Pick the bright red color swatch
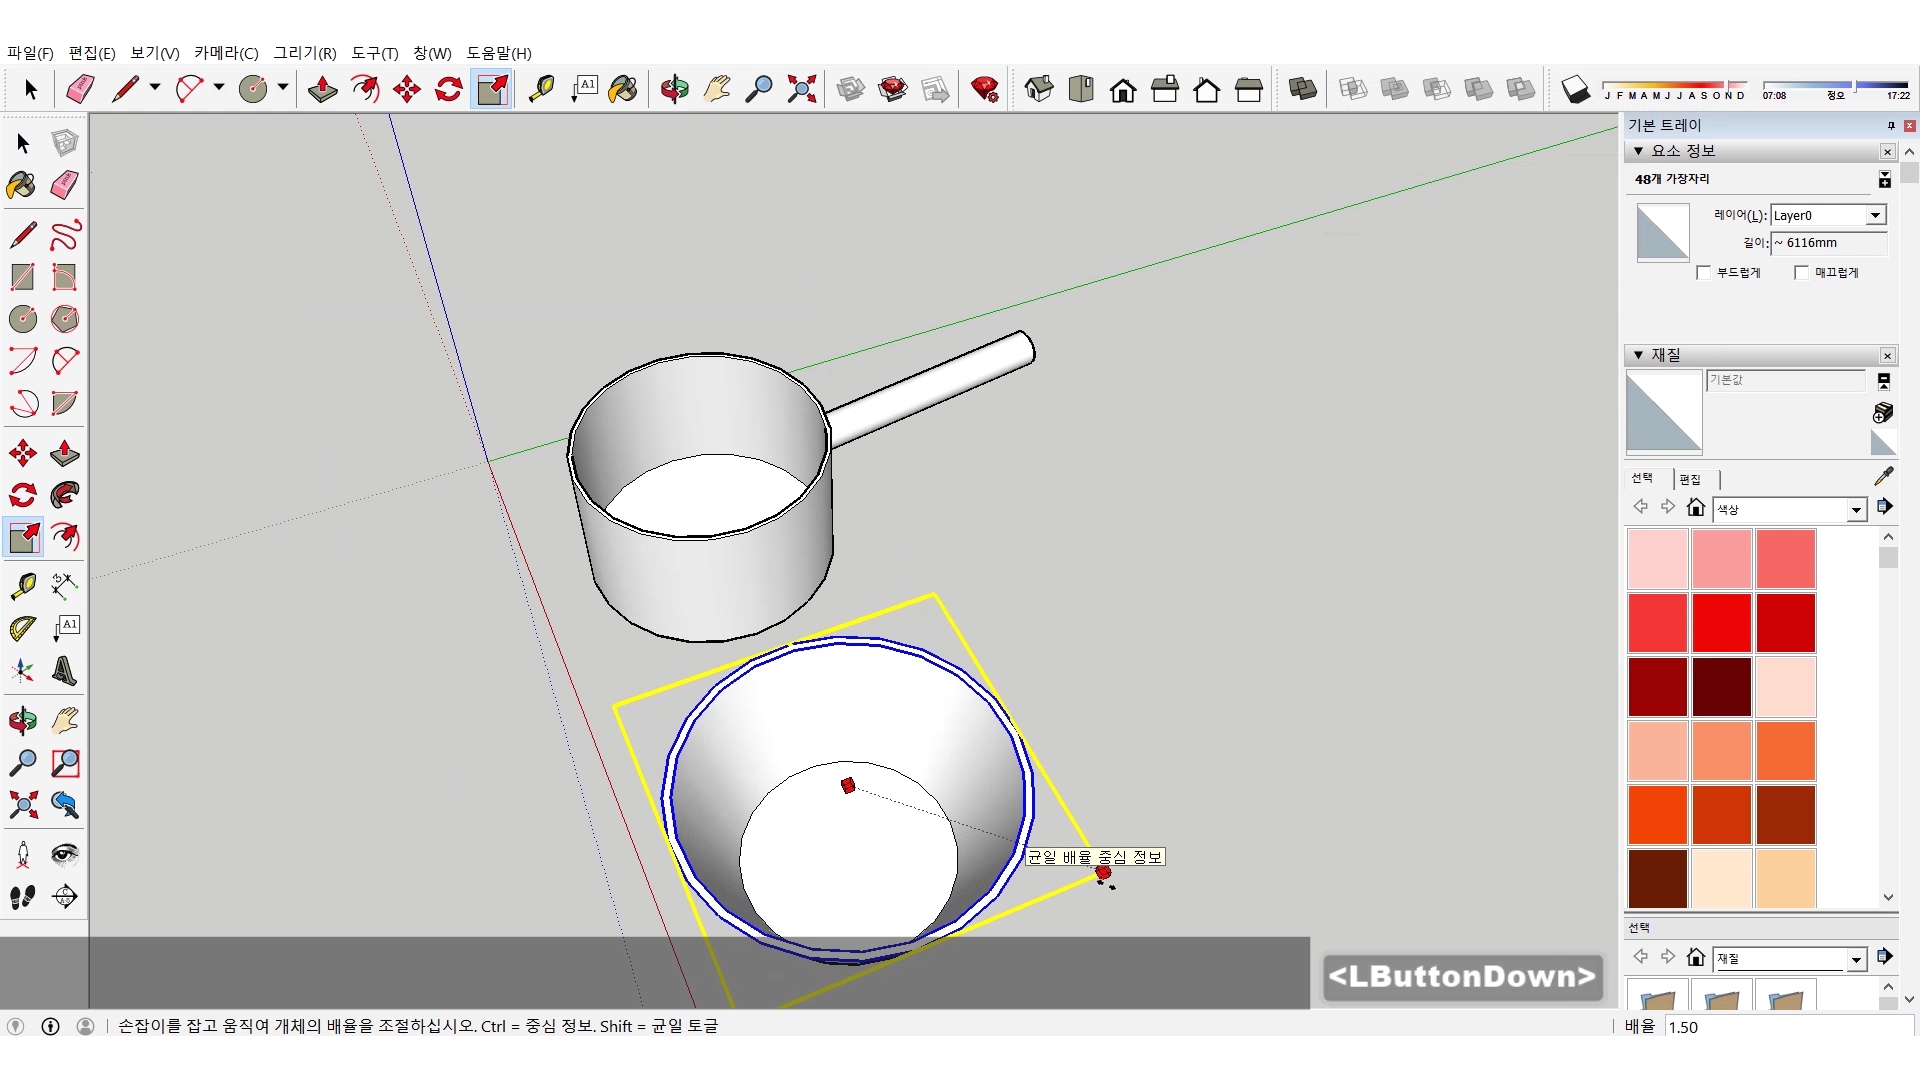This screenshot has height=1080, width=1920. point(1721,622)
